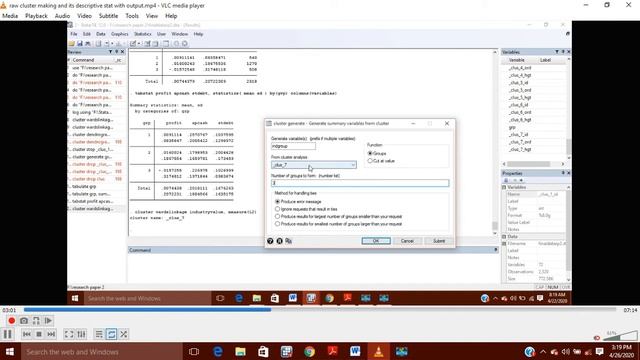
Task: Stop playback with the Stop button
Action: [39, 334]
